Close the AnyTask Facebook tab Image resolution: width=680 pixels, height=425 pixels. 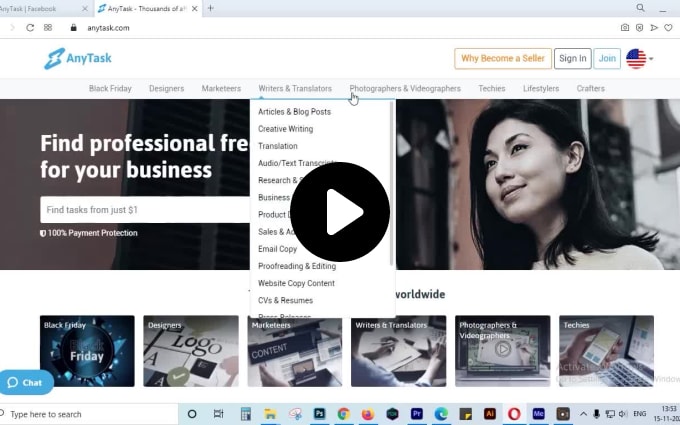click(85, 8)
